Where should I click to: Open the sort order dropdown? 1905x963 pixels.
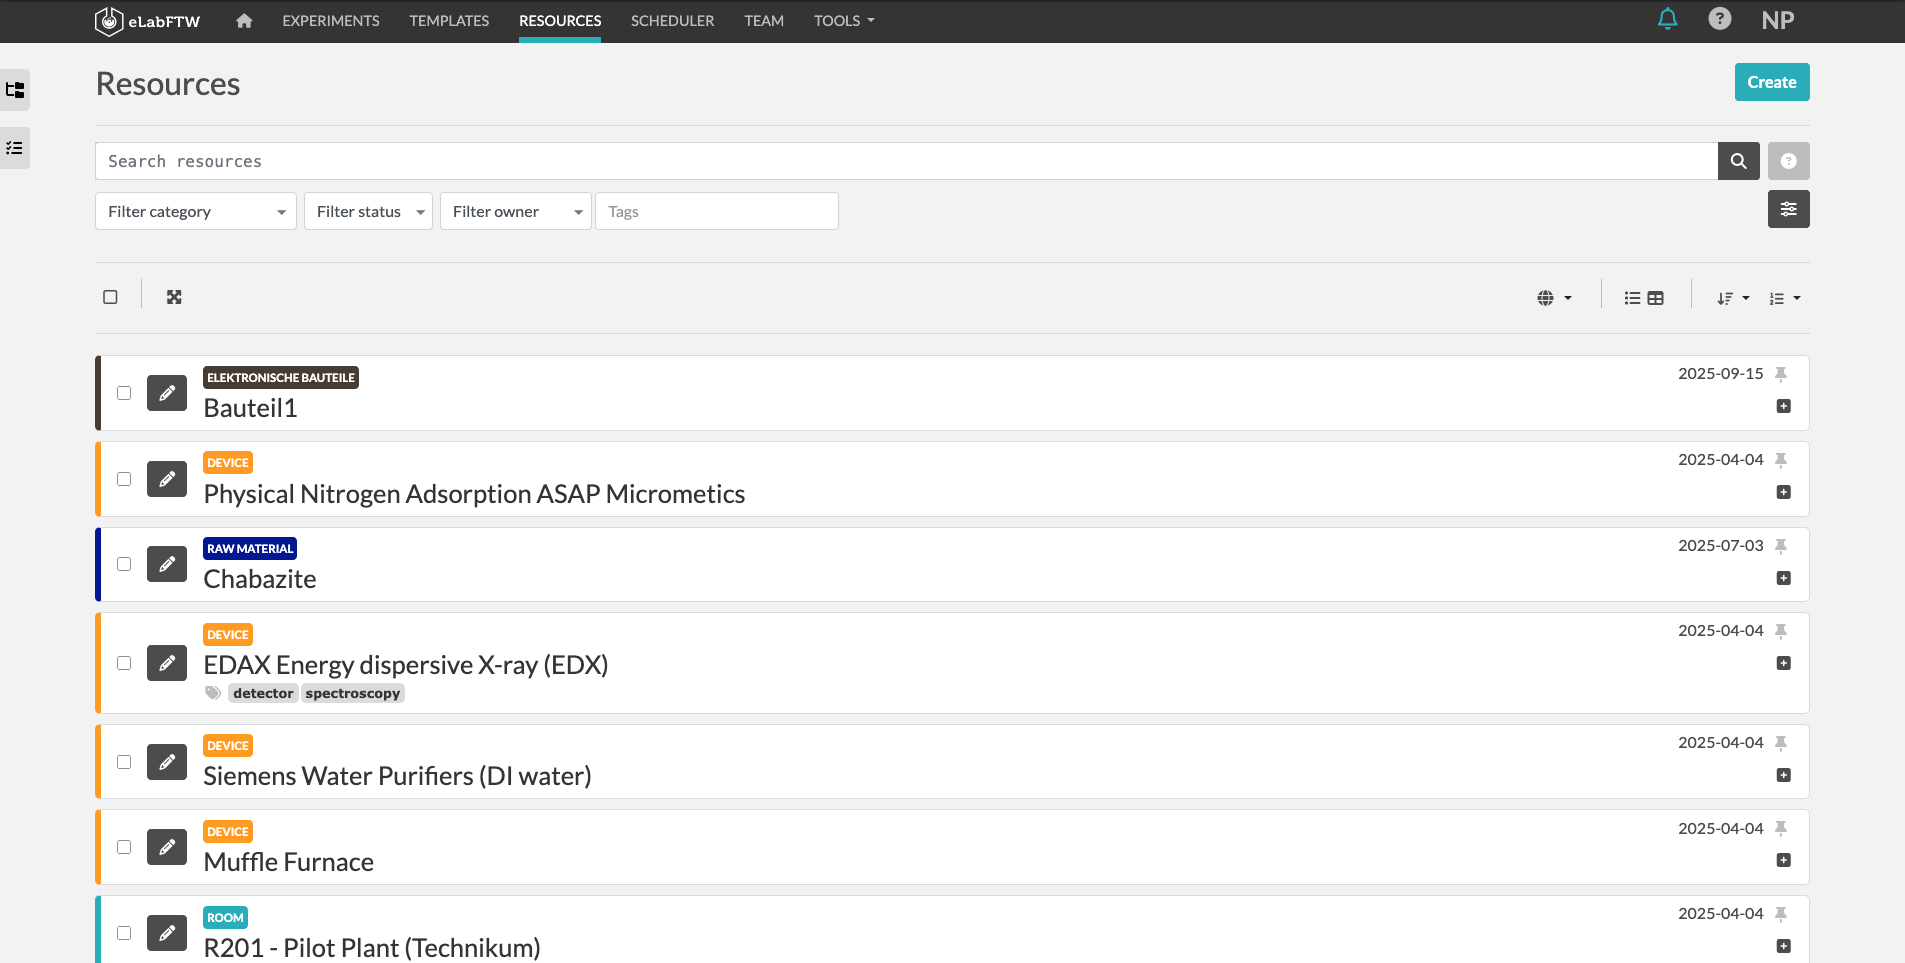tap(1731, 297)
